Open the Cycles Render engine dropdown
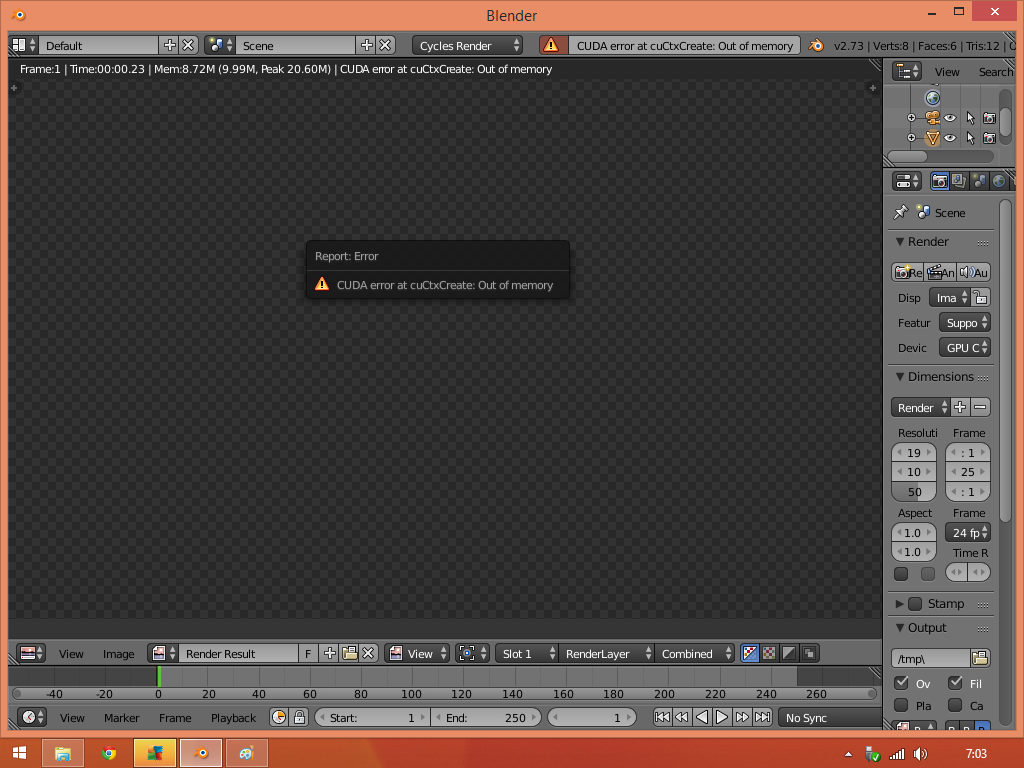The height and width of the screenshot is (768, 1024). click(x=468, y=45)
